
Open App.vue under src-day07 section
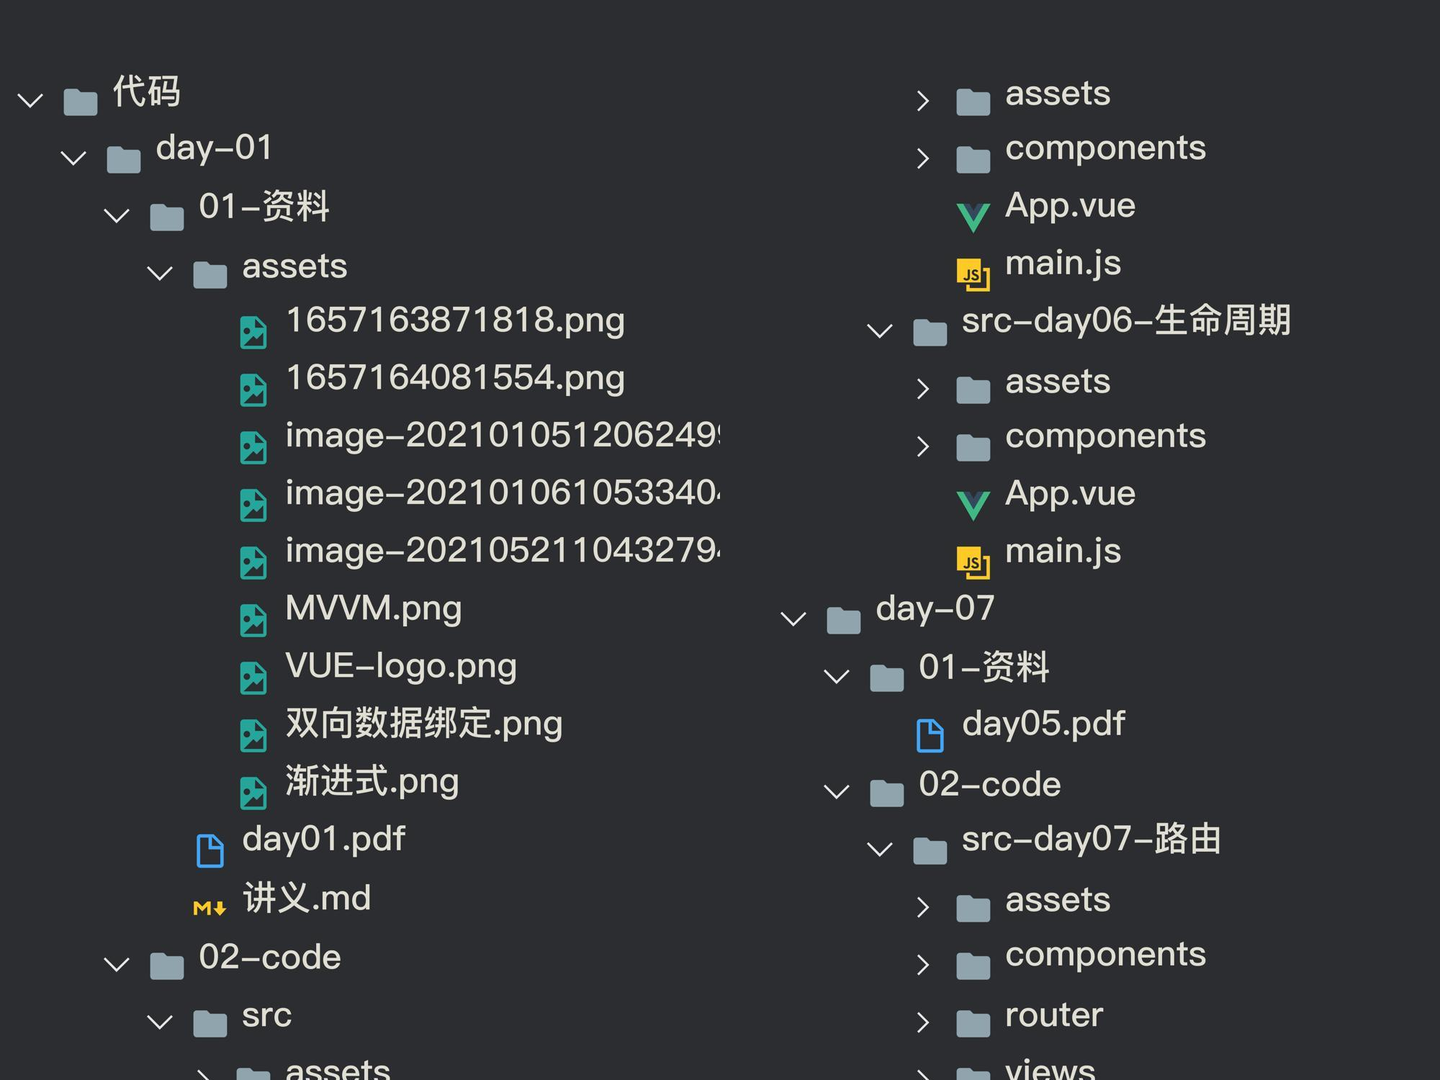pyautogui.click(x=1070, y=493)
